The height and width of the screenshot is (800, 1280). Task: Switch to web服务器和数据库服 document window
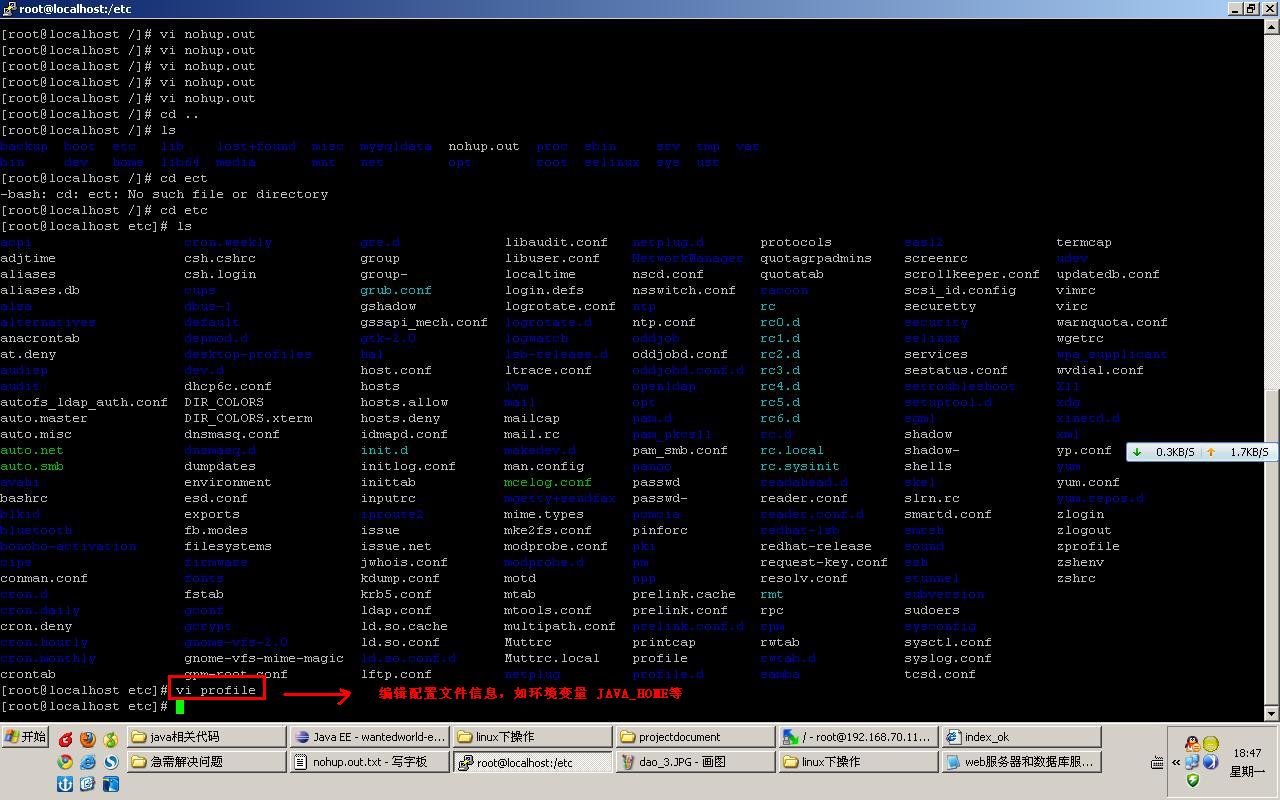[x=1020, y=762]
